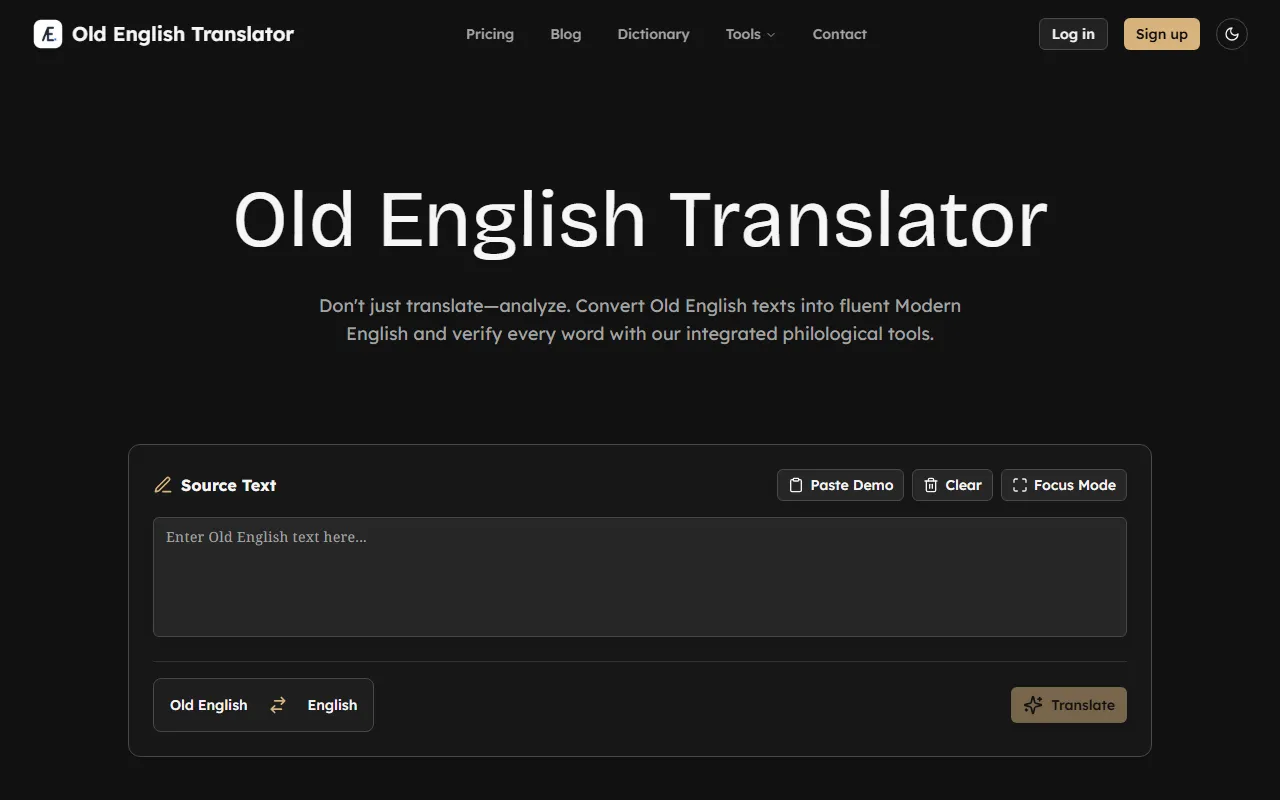The image size is (1280, 800).
Task: Expand the Tools dropdown chevron
Action: tap(771, 35)
